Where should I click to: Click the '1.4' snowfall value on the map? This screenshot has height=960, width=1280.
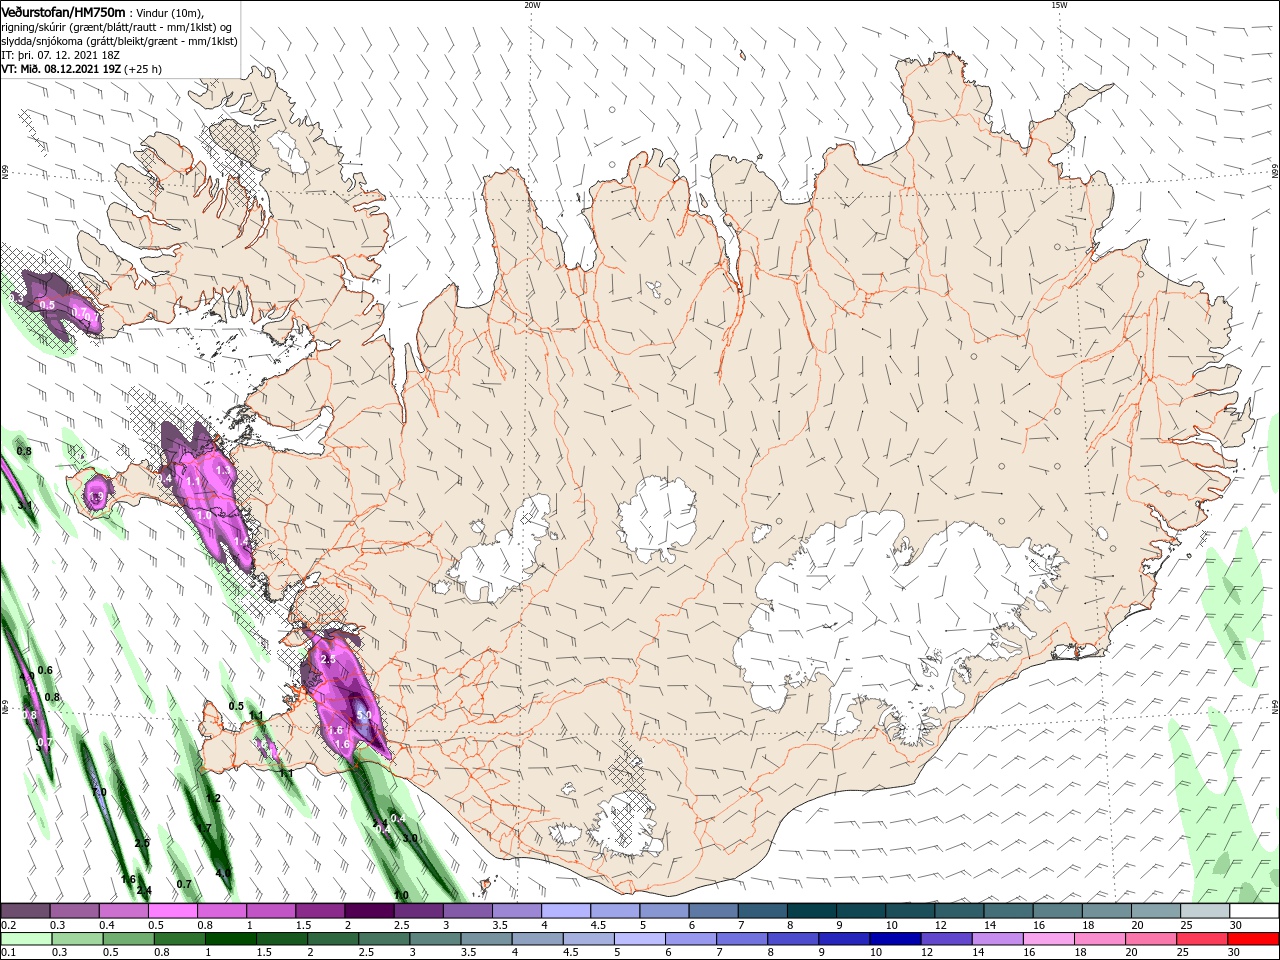point(241,542)
